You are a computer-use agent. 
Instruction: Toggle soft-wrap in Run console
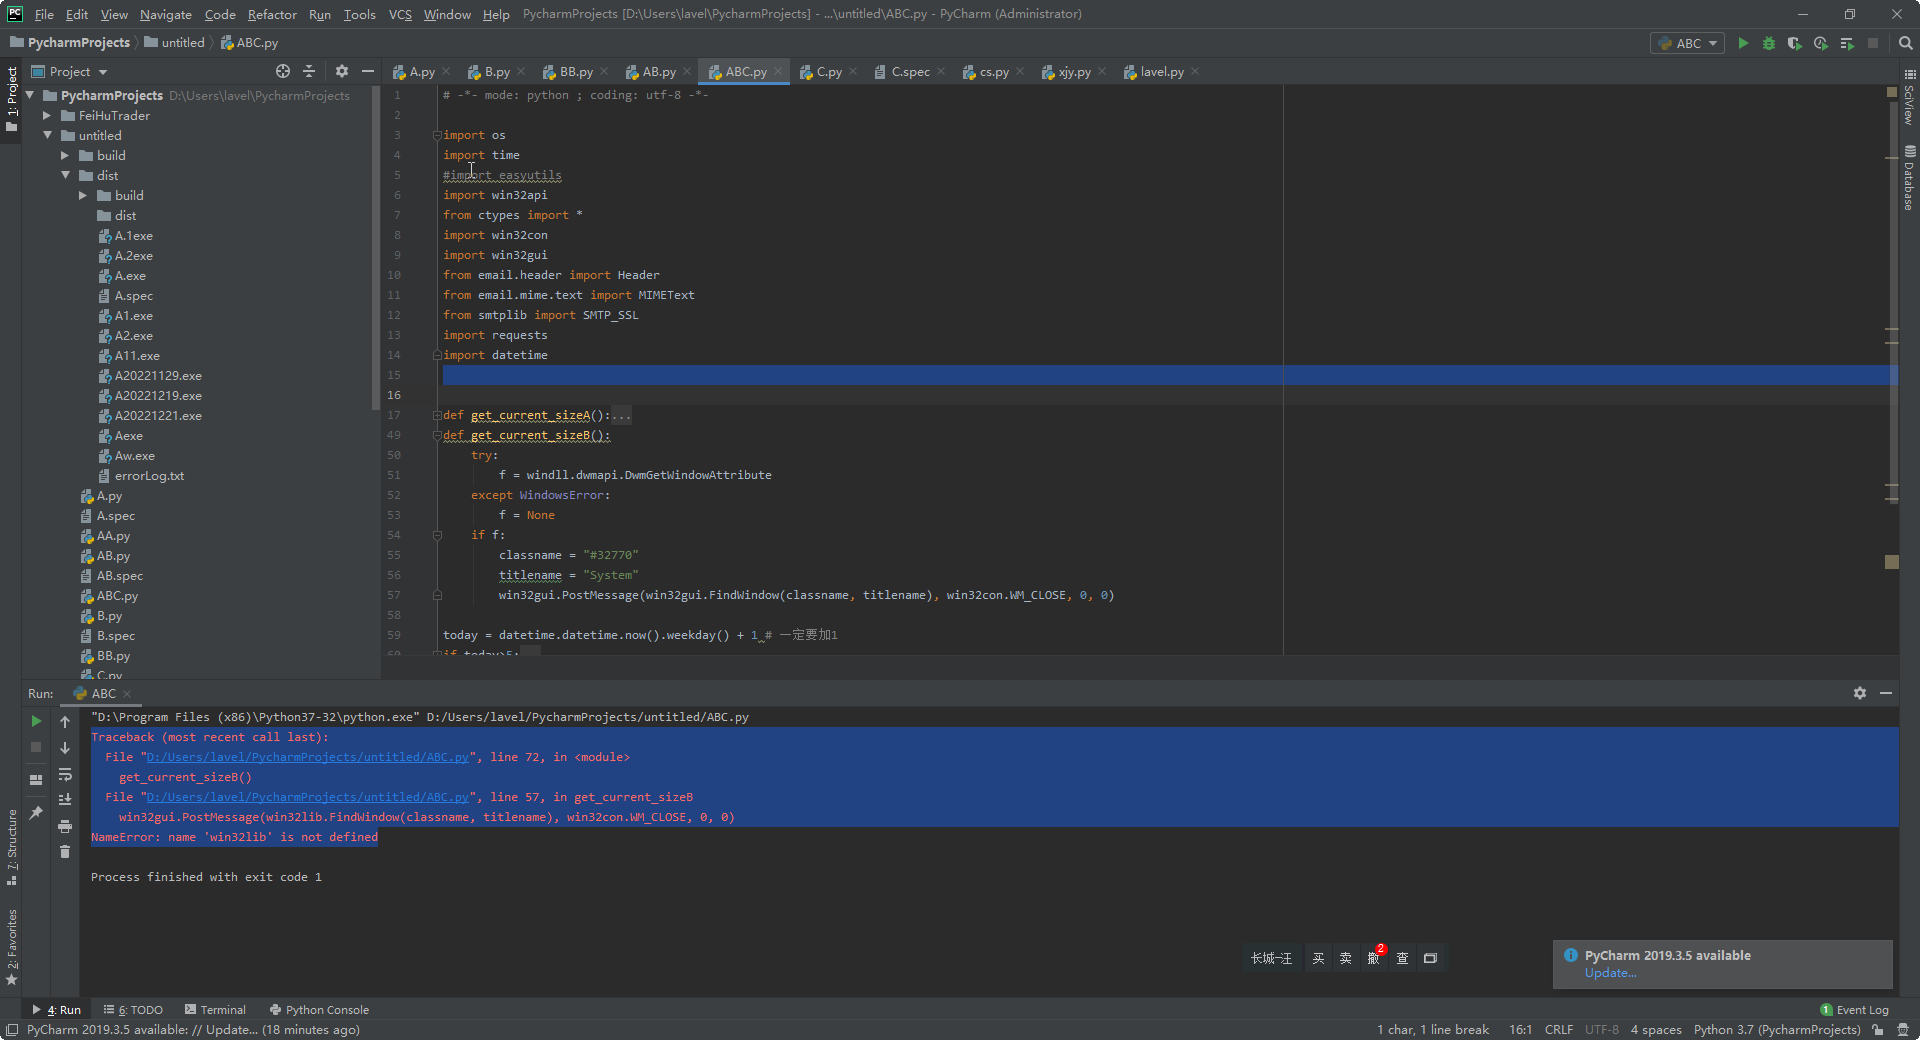pos(65,774)
